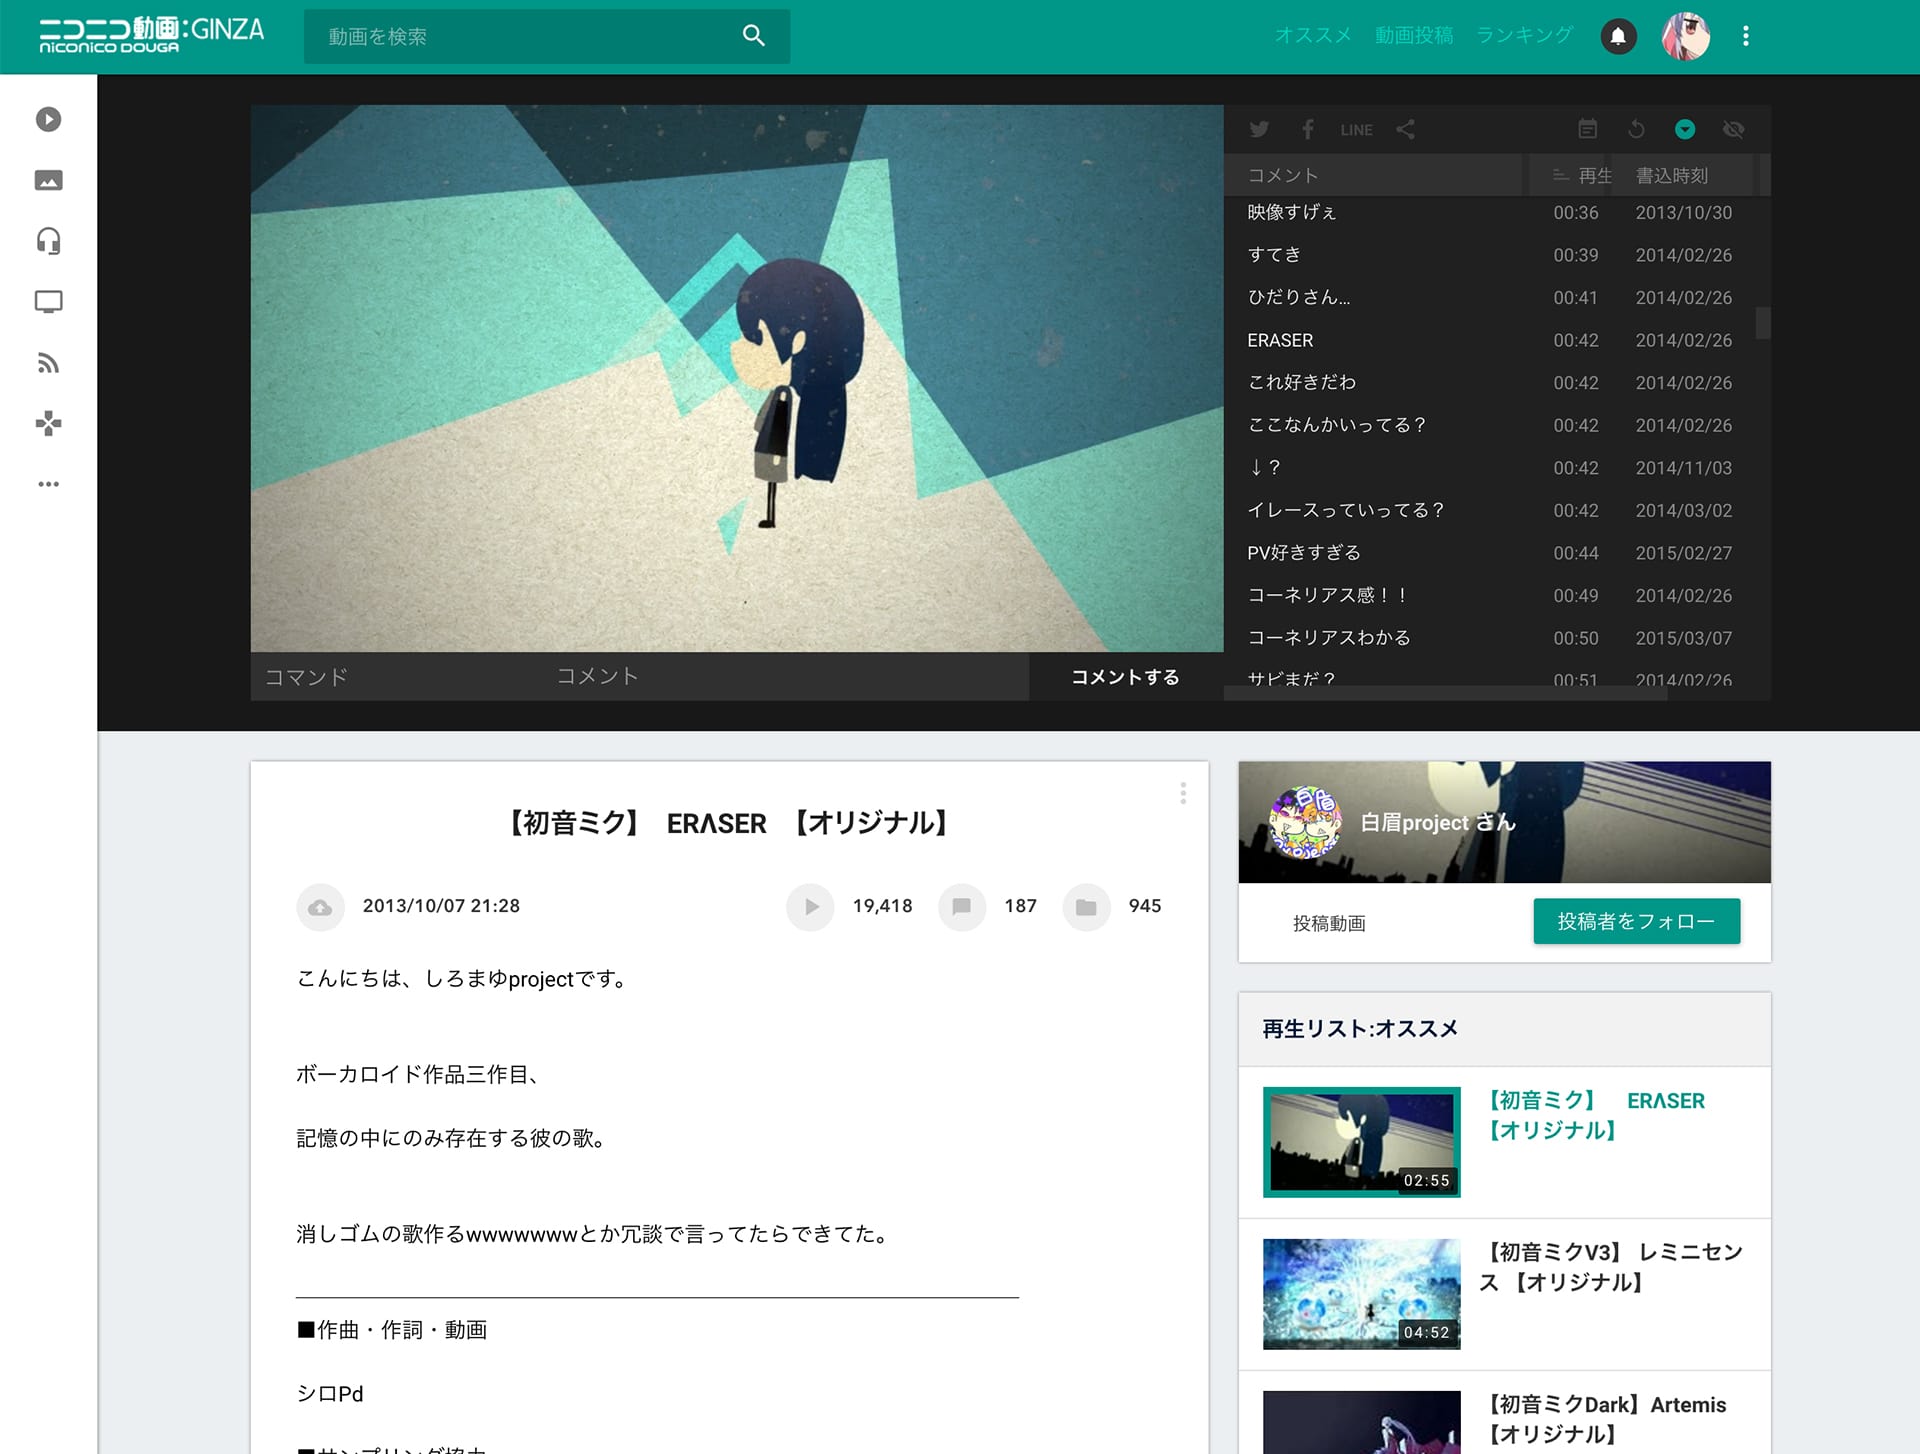The width and height of the screenshot is (1920, 1454).
Task: Expand the header overflow menu
Action: click(x=1745, y=36)
